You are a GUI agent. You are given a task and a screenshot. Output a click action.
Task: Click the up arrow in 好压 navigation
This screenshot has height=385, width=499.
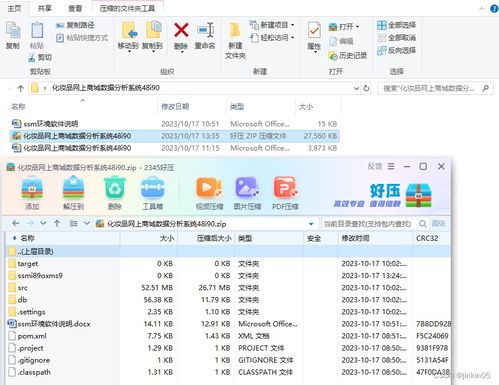57,223
